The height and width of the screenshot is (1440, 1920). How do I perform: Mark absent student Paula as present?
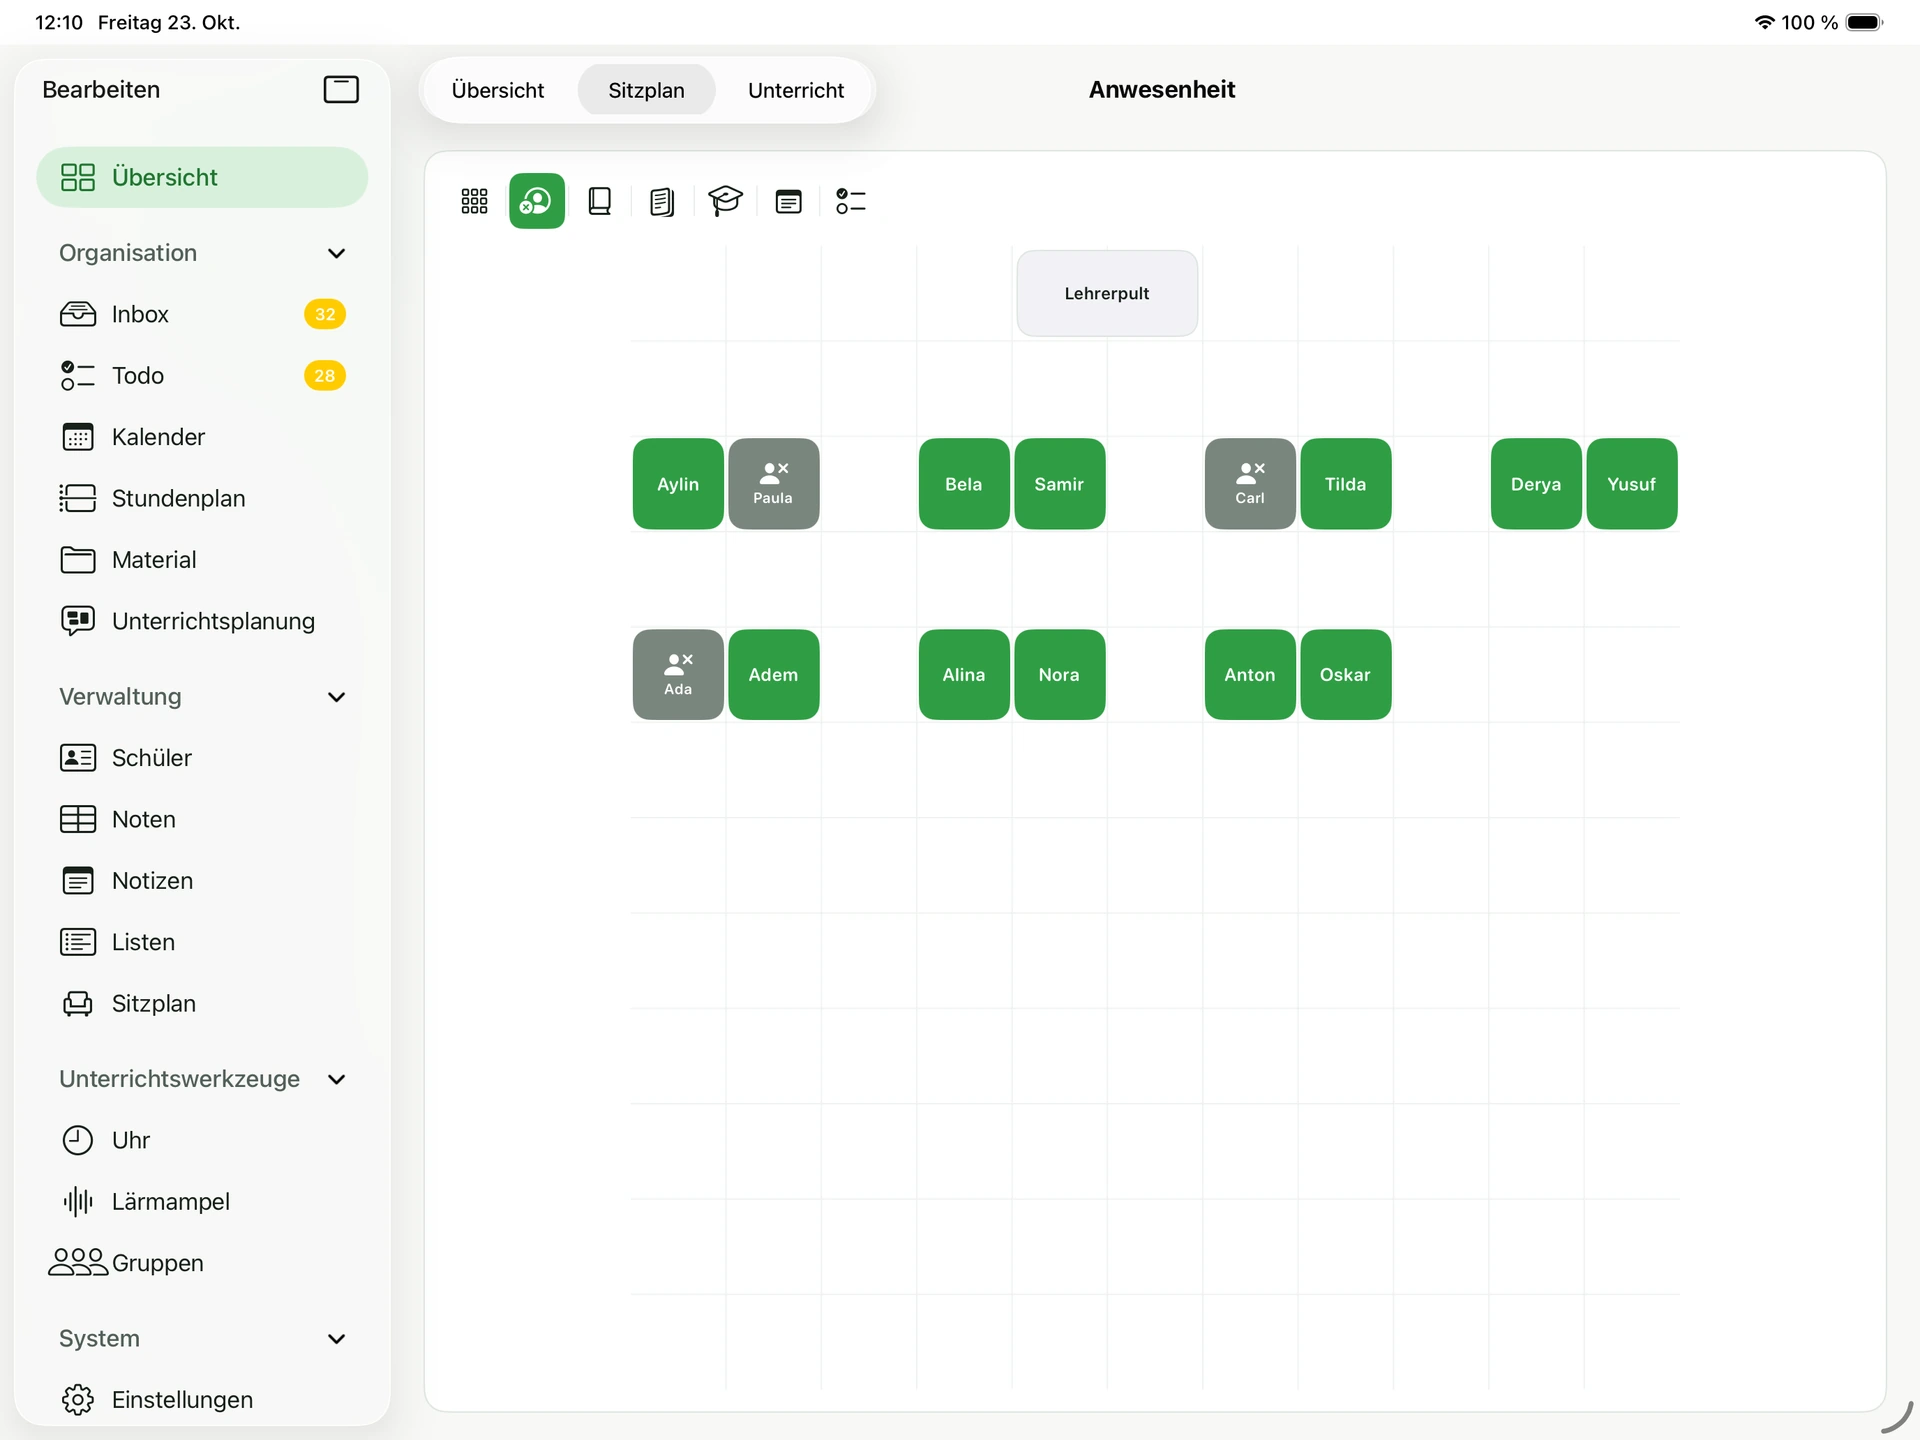coord(774,484)
